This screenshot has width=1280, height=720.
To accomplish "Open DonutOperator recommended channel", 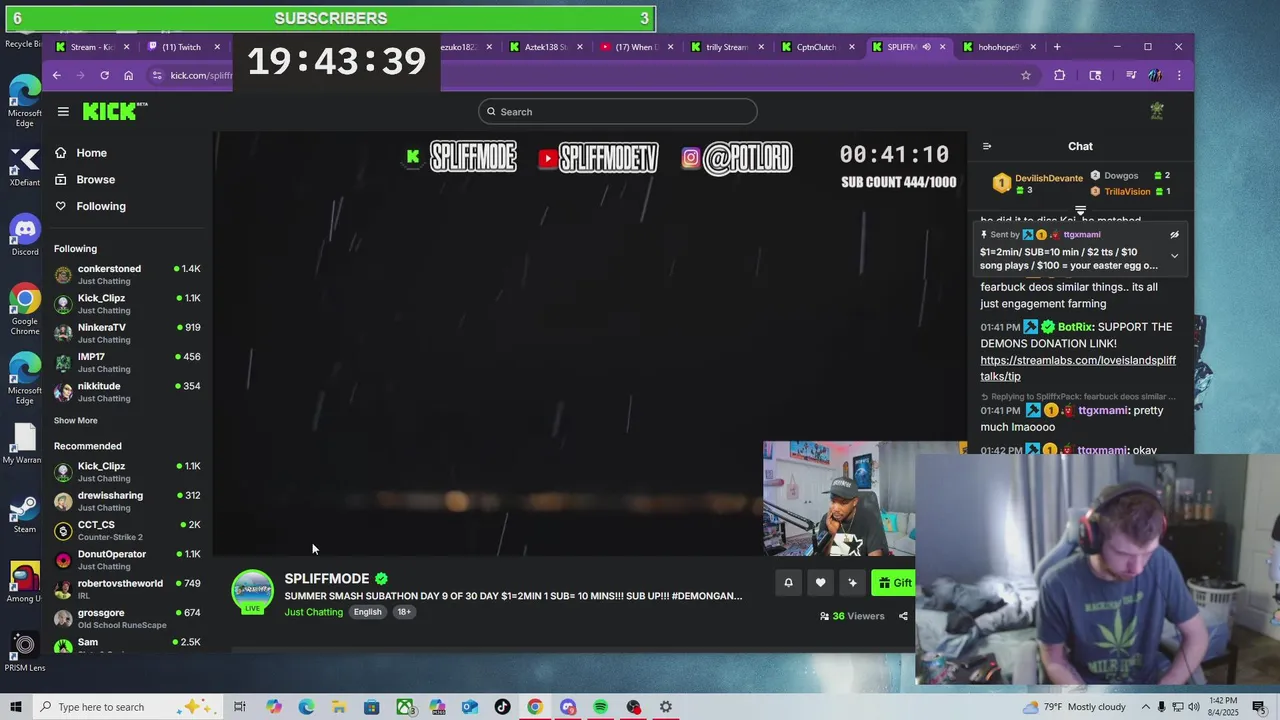I will point(127,559).
